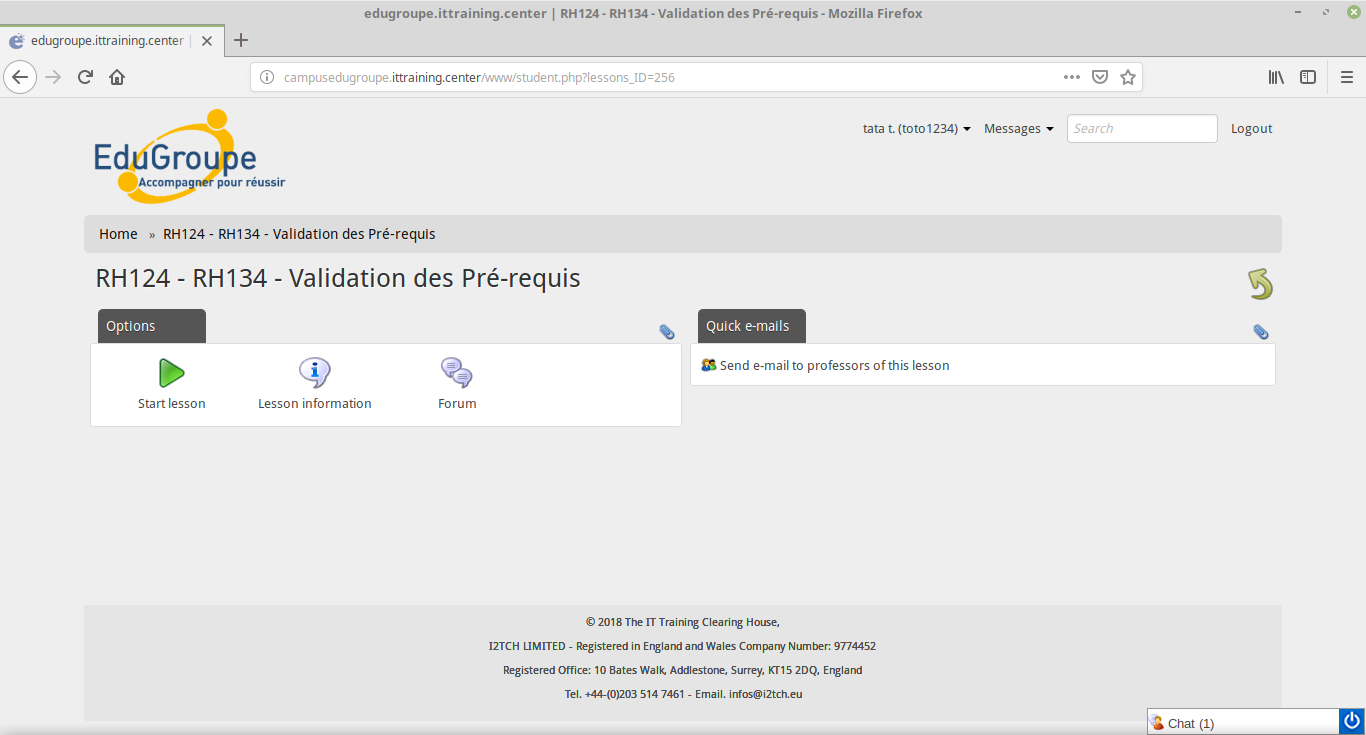
Task: Open the Firefox hamburger menu
Action: tap(1346, 77)
